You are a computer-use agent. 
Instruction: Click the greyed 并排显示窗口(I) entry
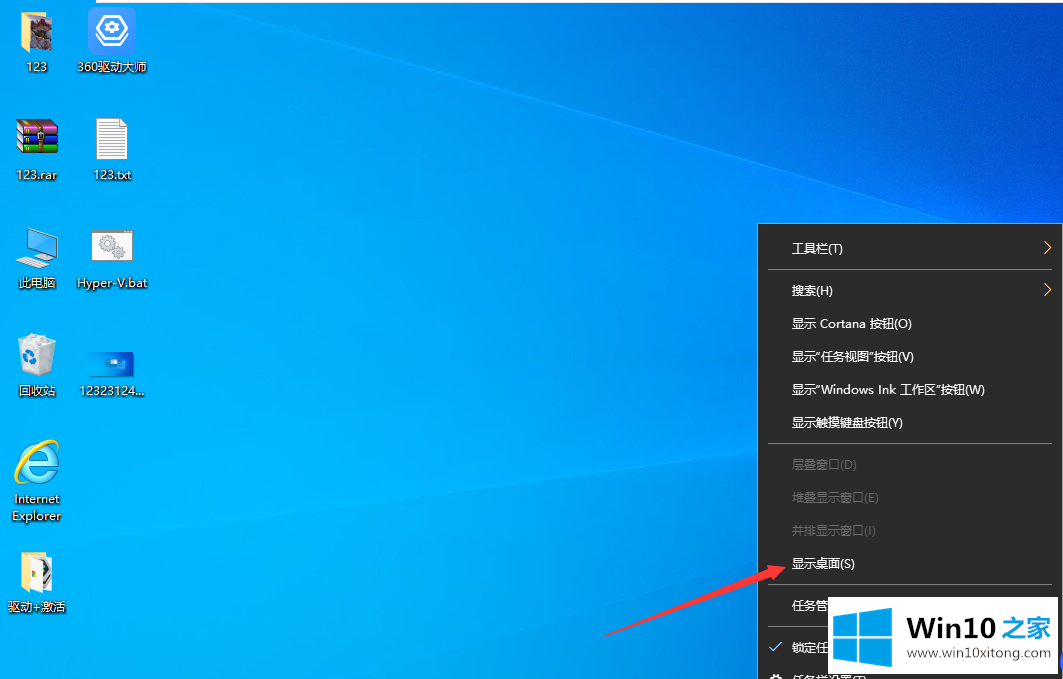[910, 531]
